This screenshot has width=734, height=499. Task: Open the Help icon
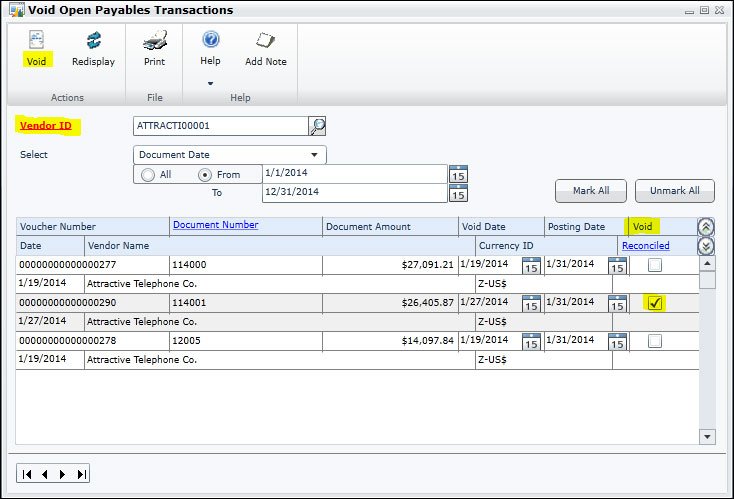pos(211,39)
